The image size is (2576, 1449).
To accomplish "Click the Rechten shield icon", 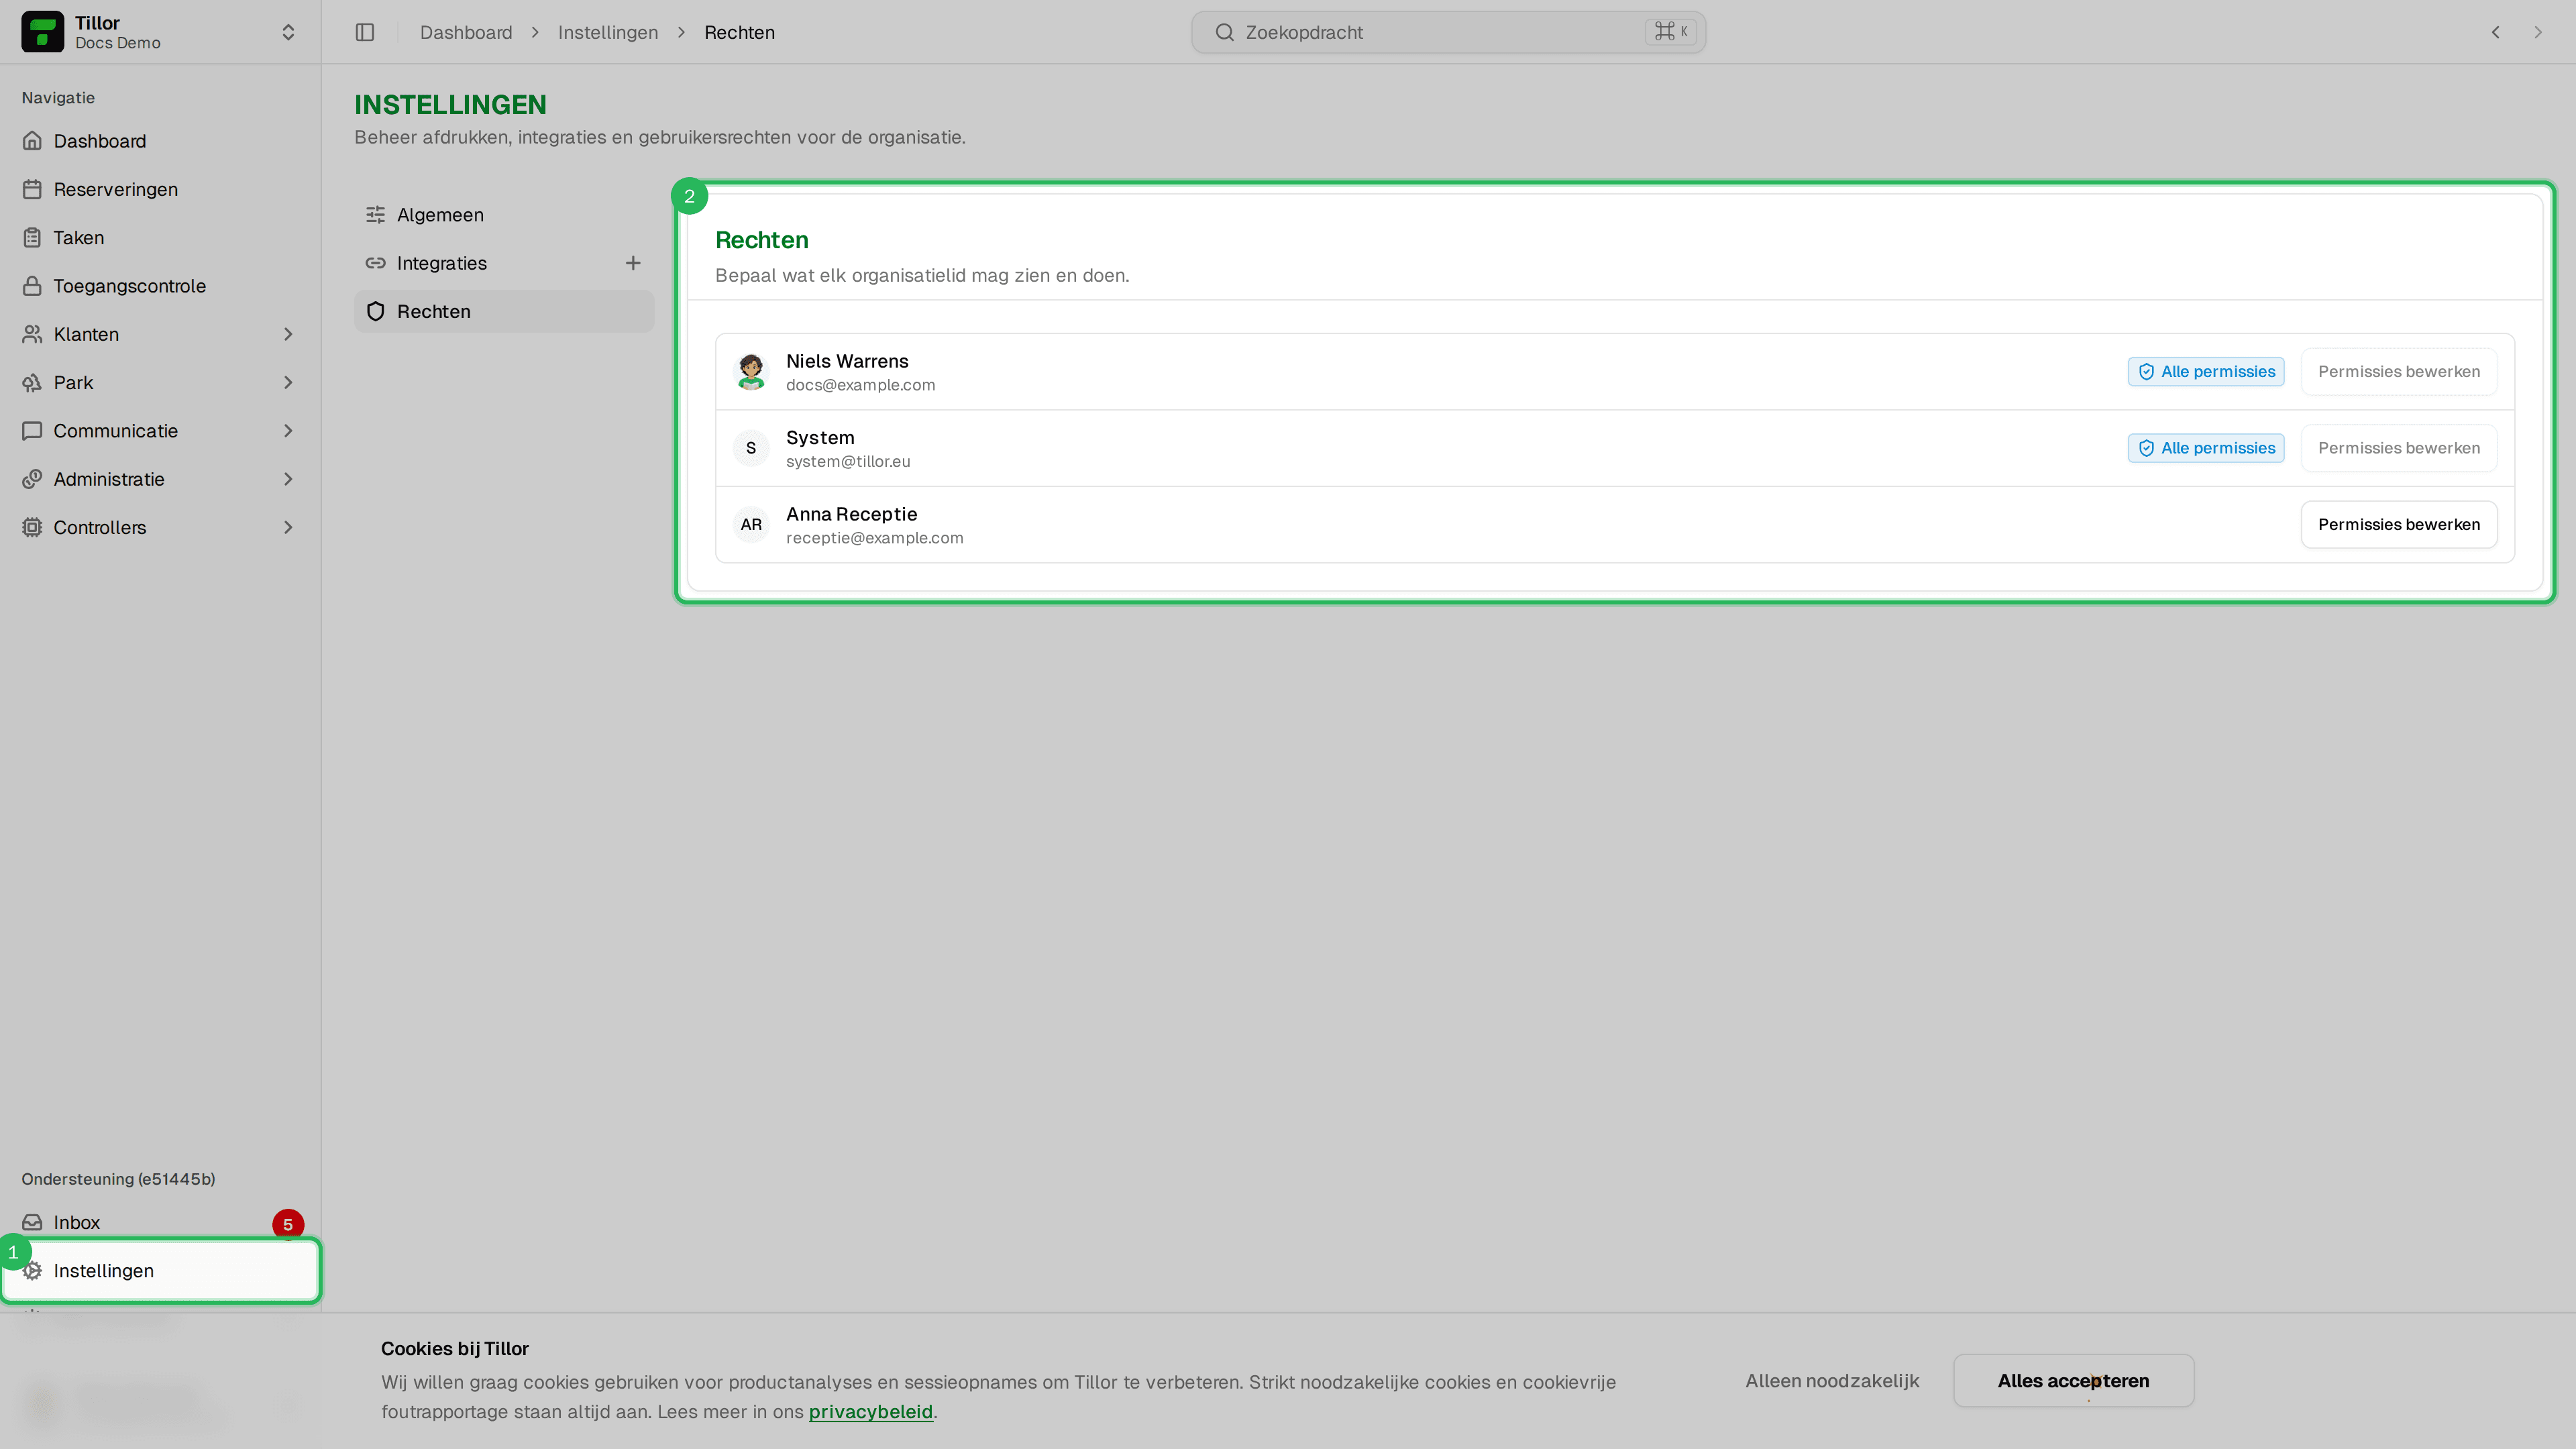I will 375,311.
